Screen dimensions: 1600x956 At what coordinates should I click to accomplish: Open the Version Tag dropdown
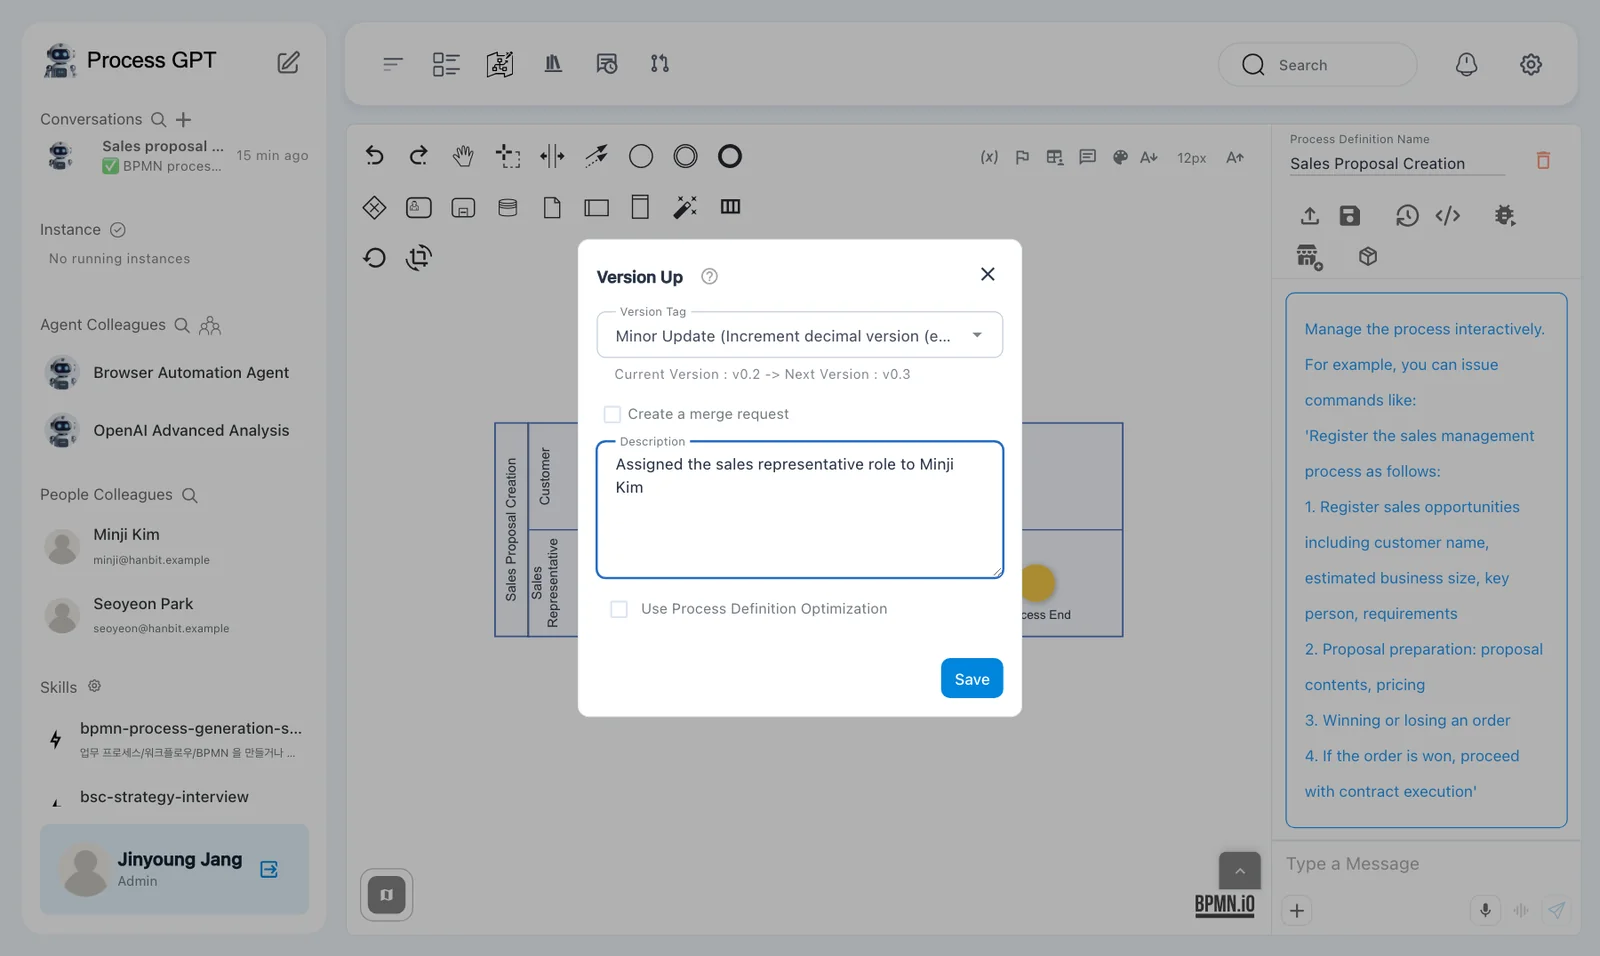(800, 335)
